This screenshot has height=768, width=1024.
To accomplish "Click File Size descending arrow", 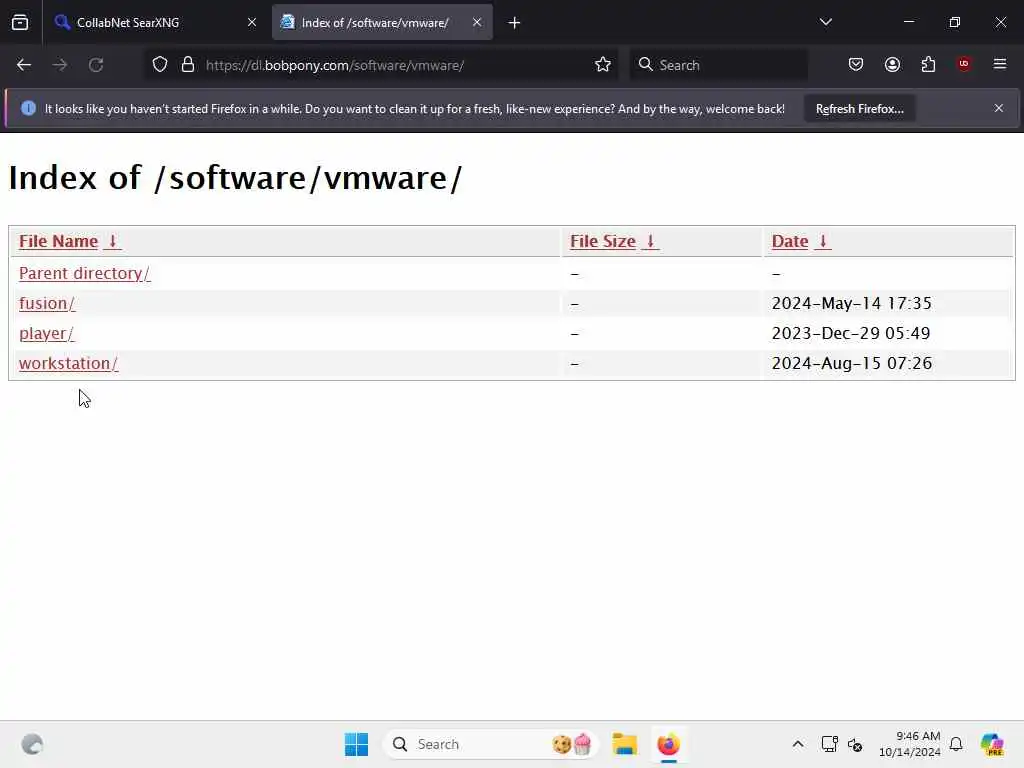I will [x=650, y=241].
